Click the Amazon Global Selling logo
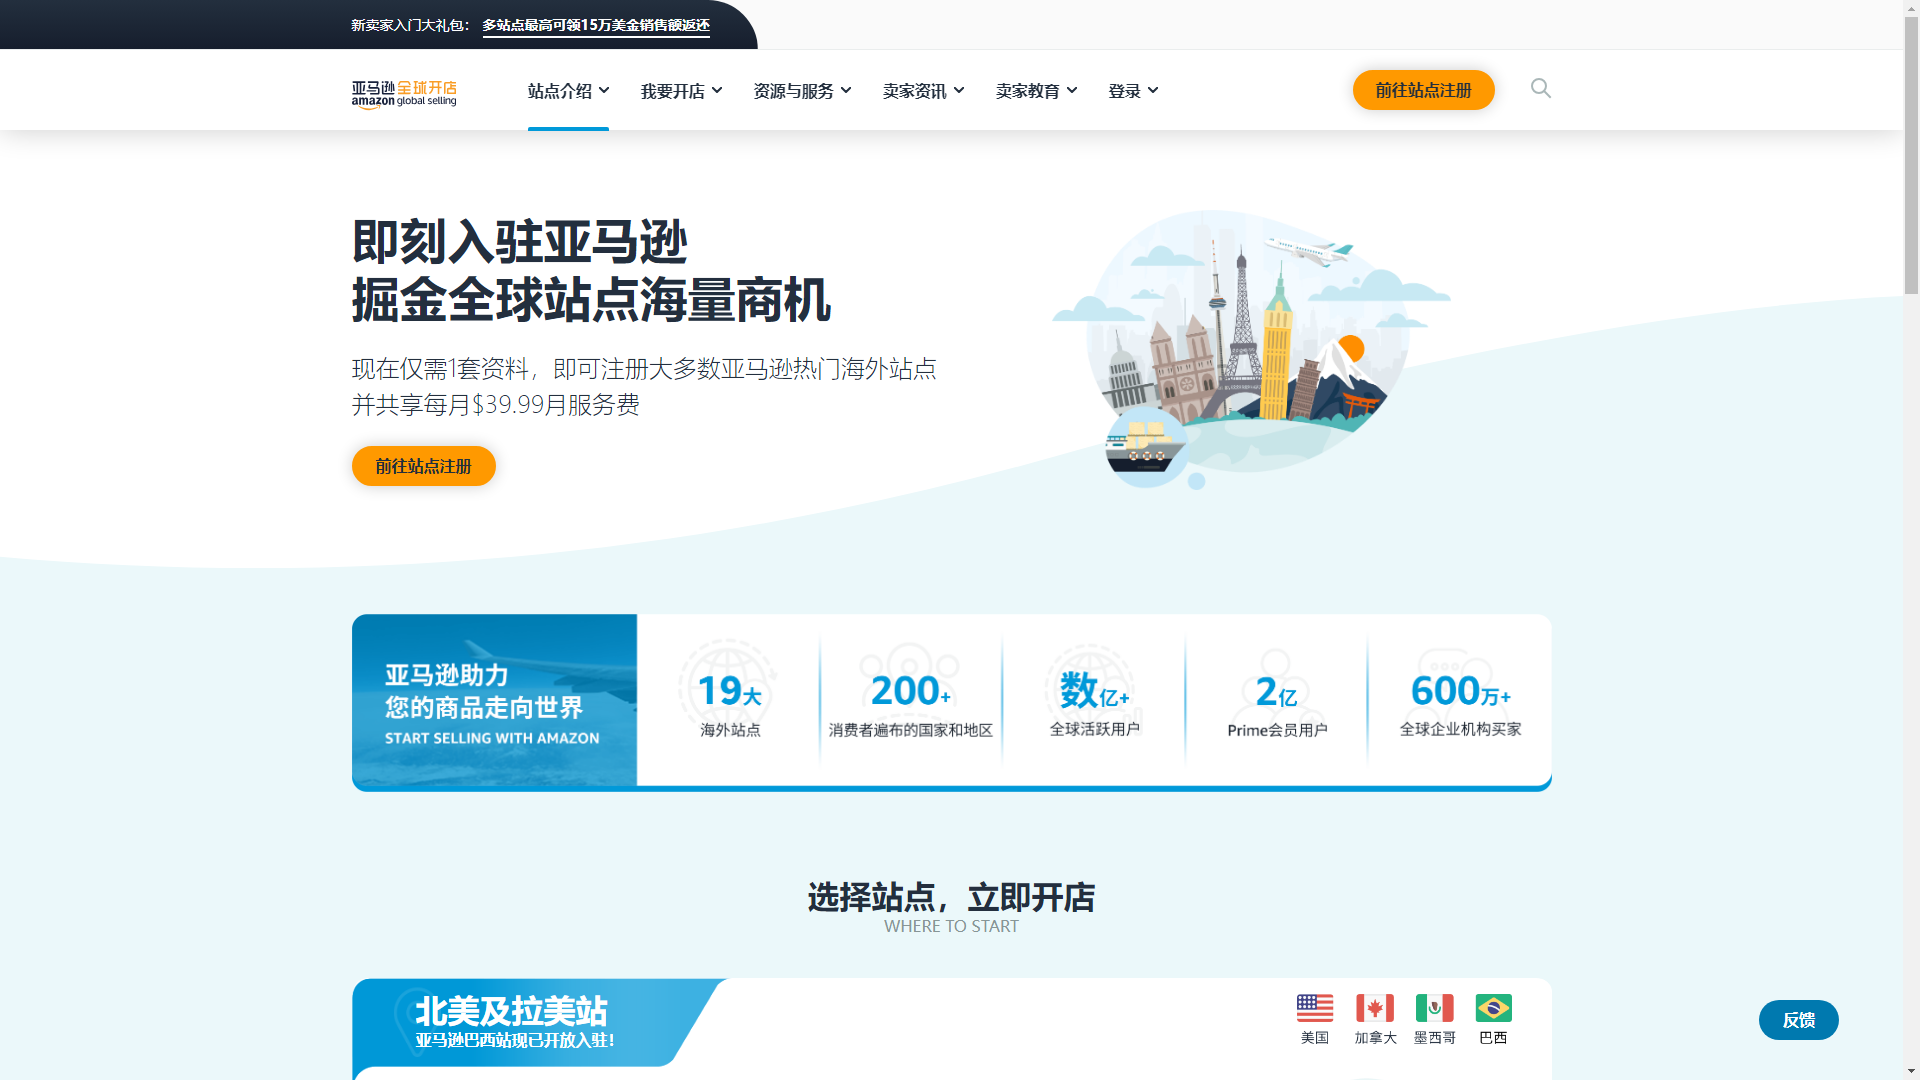The image size is (1920, 1080). pyautogui.click(x=404, y=93)
